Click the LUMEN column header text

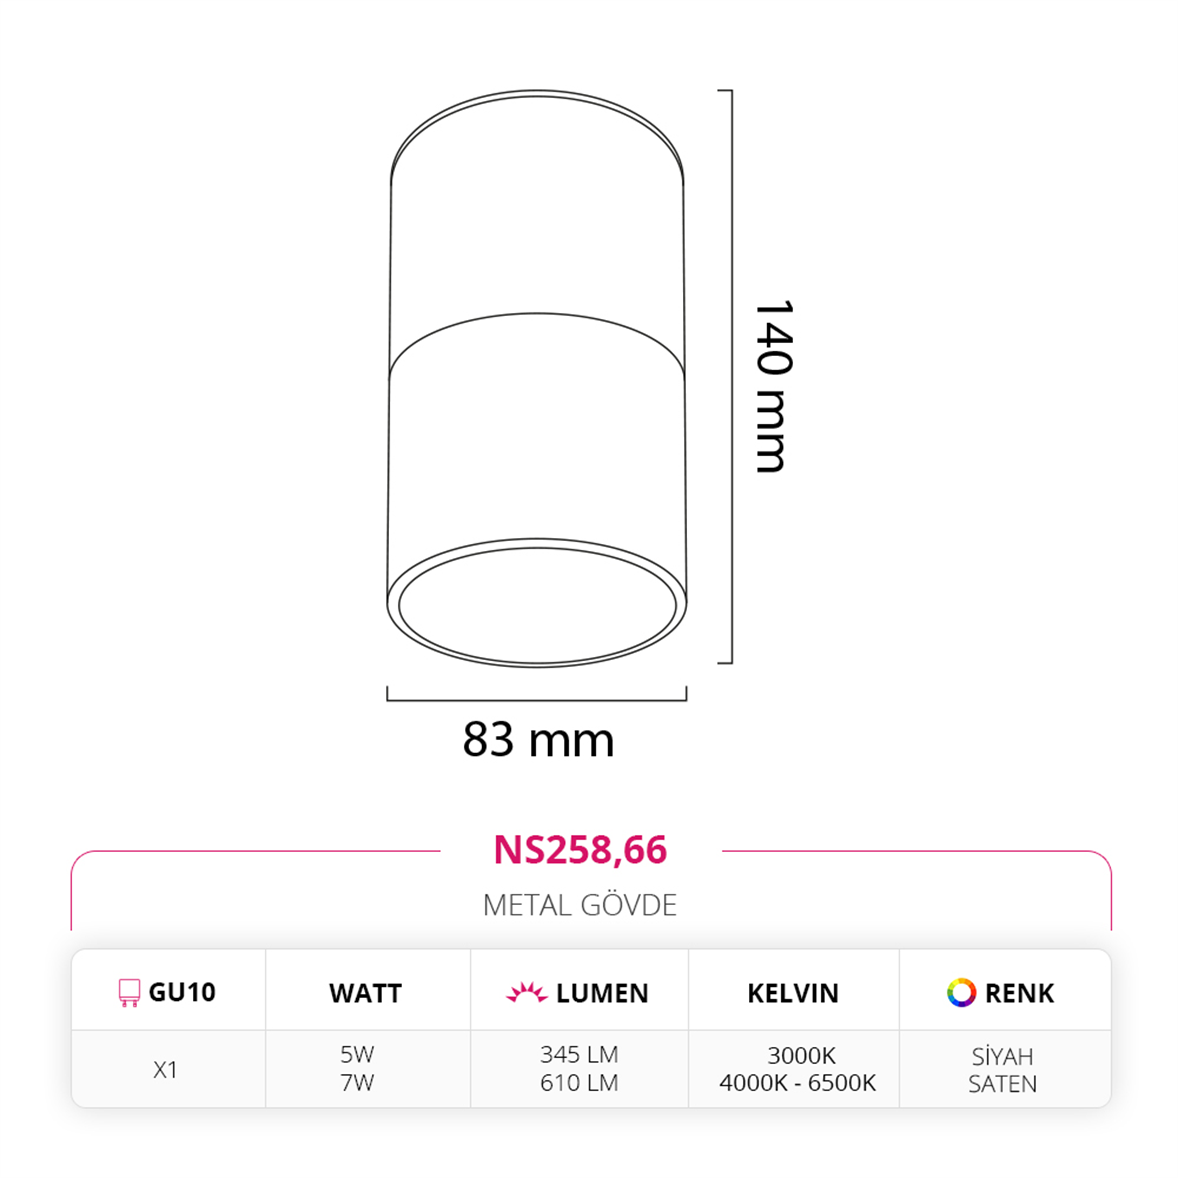coord(603,993)
